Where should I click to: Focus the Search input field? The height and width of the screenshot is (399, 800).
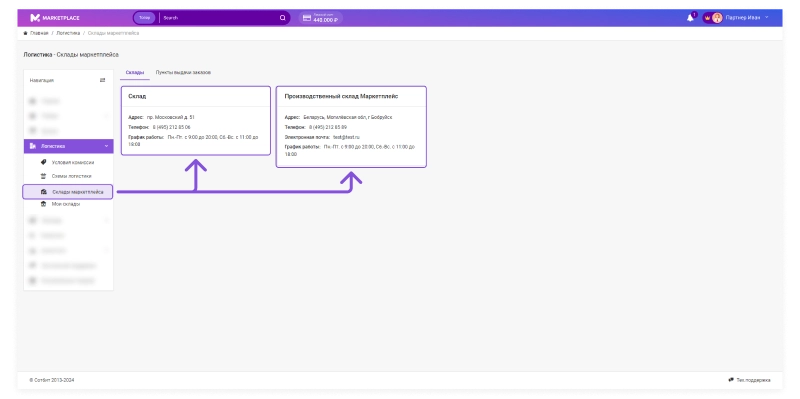click(x=220, y=18)
